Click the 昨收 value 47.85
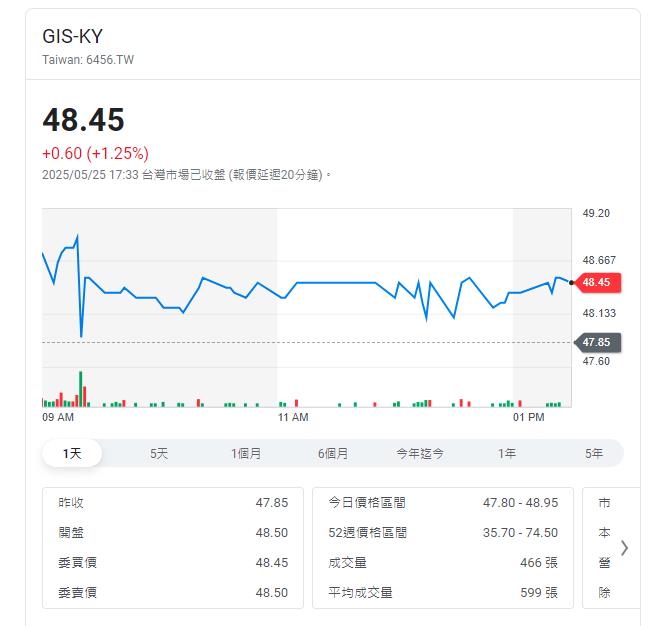656x626 pixels. point(272,503)
